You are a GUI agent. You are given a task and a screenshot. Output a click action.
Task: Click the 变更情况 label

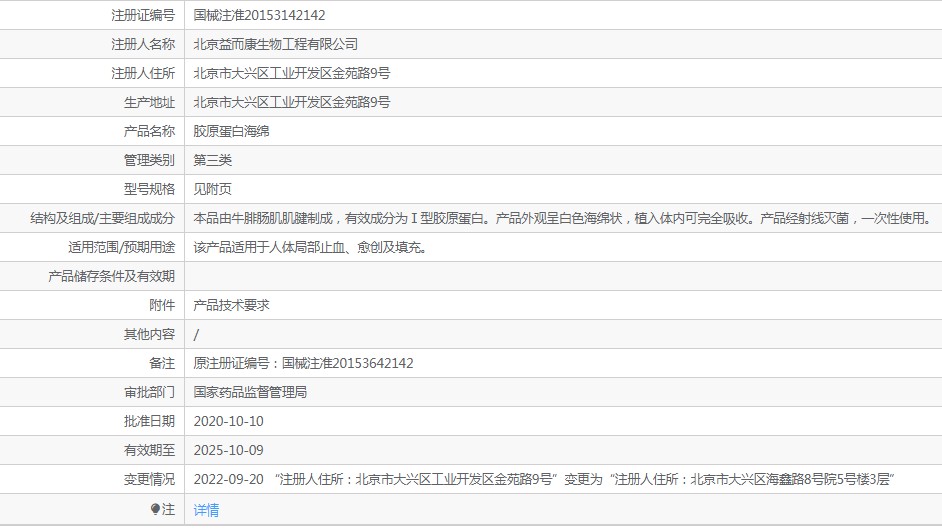(x=150, y=479)
